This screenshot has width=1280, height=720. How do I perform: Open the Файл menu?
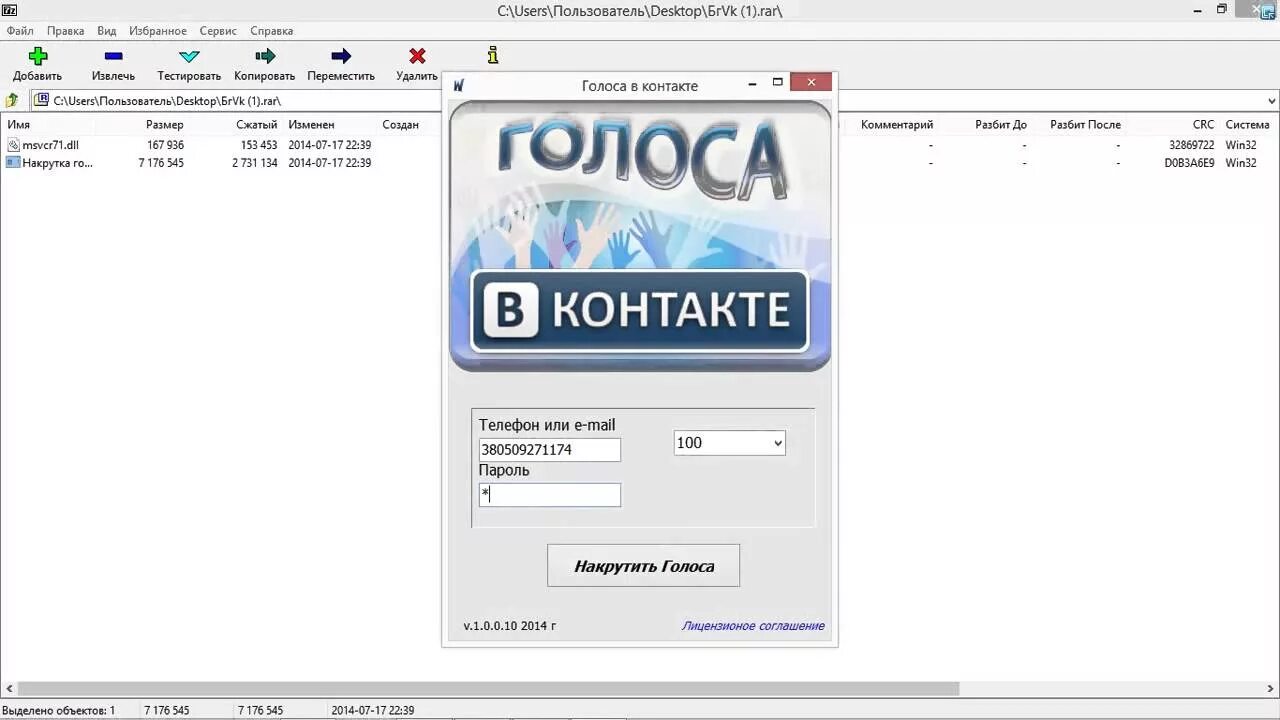coord(20,31)
